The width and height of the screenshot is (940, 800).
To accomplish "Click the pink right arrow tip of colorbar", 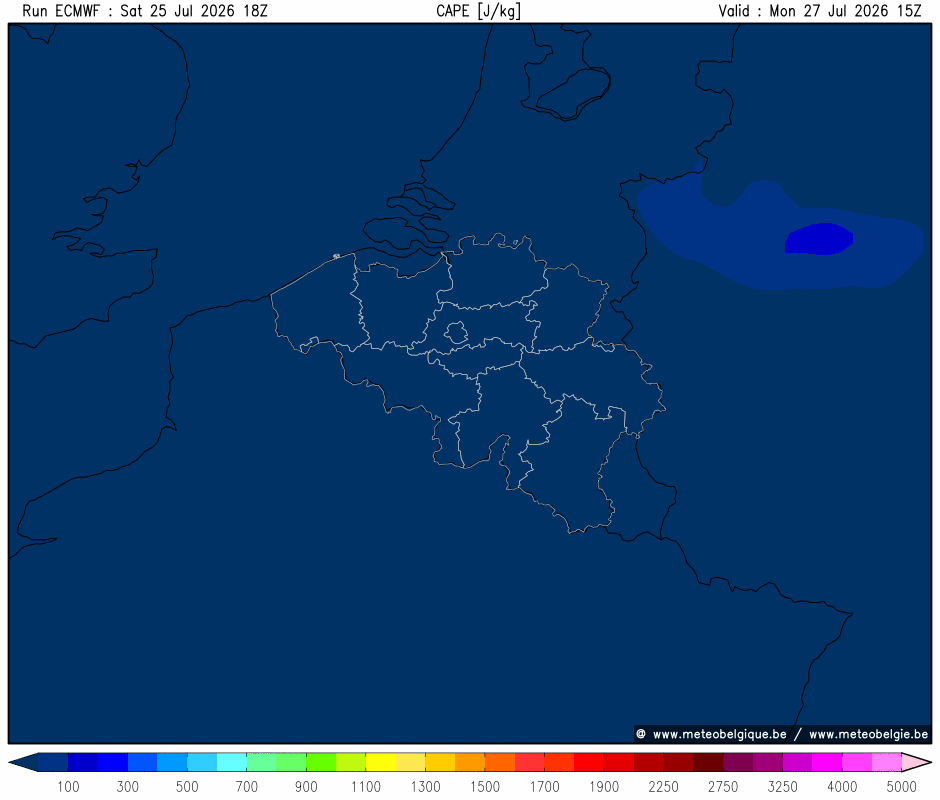I will click(917, 762).
